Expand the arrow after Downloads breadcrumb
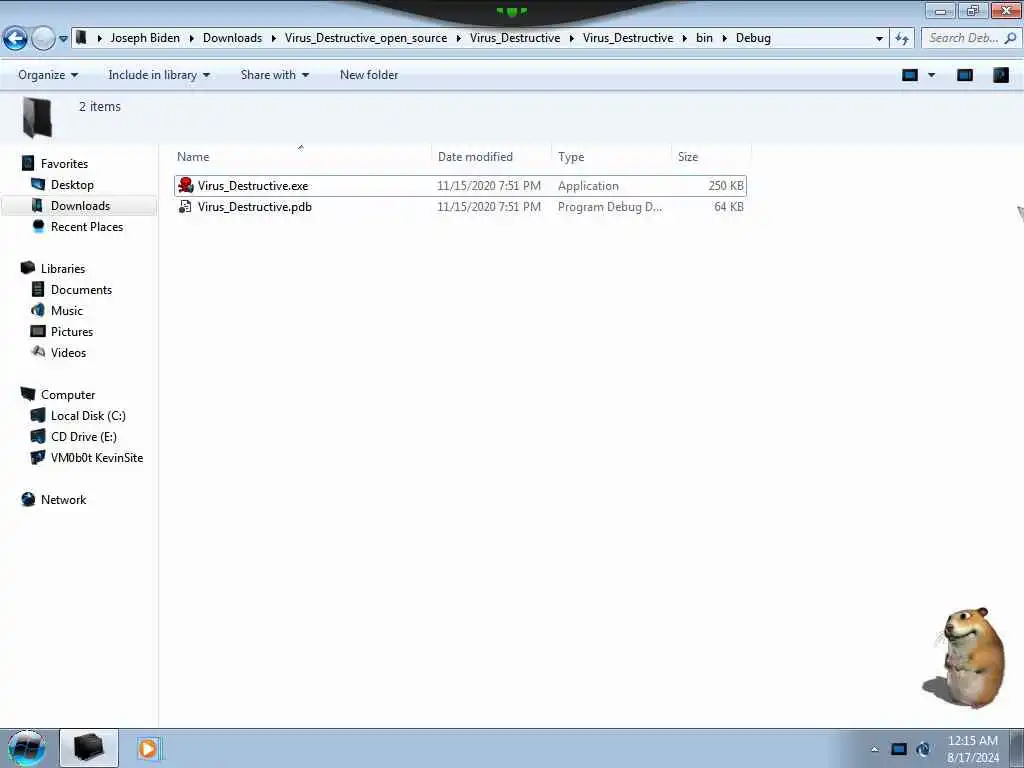This screenshot has height=768, width=1024. pos(273,39)
